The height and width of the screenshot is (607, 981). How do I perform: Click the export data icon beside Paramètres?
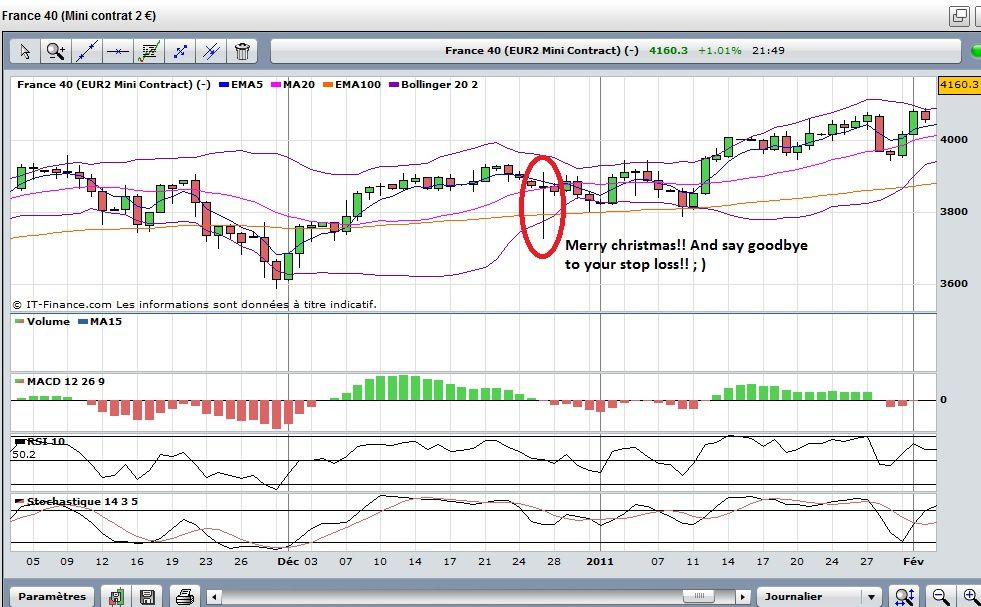click(x=116, y=596)
